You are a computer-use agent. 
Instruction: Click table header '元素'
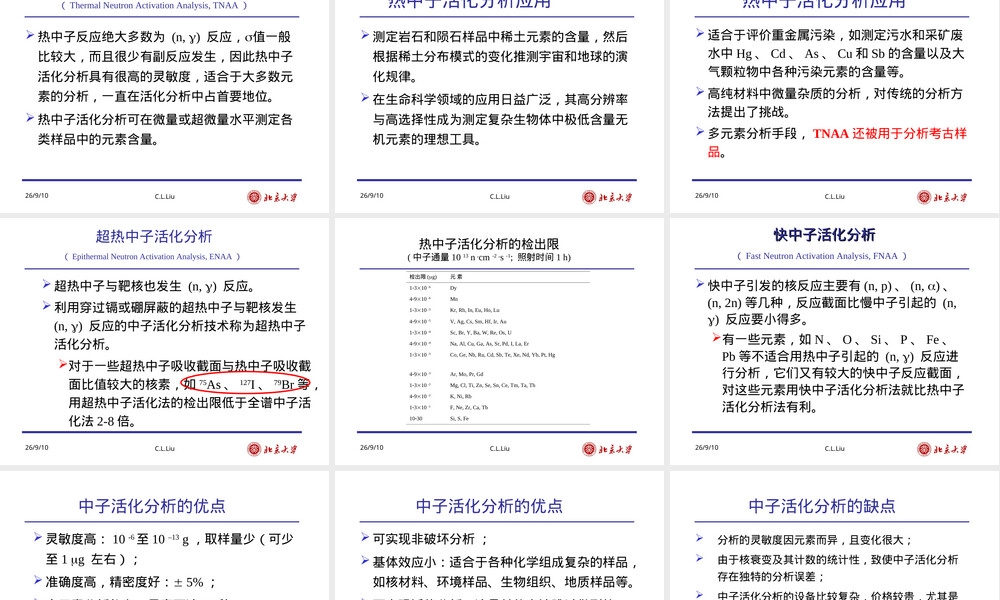click(x=456, y=277)
